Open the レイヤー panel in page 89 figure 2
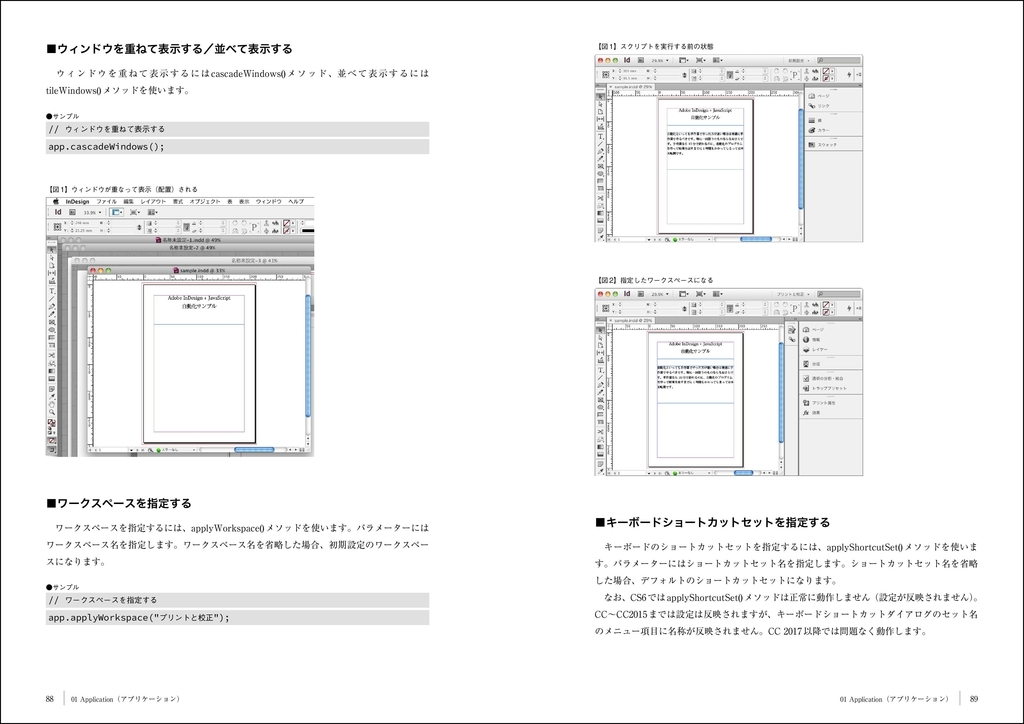Screen dimensions: 1024x724 pyautogui.click(x=816, y=349)
